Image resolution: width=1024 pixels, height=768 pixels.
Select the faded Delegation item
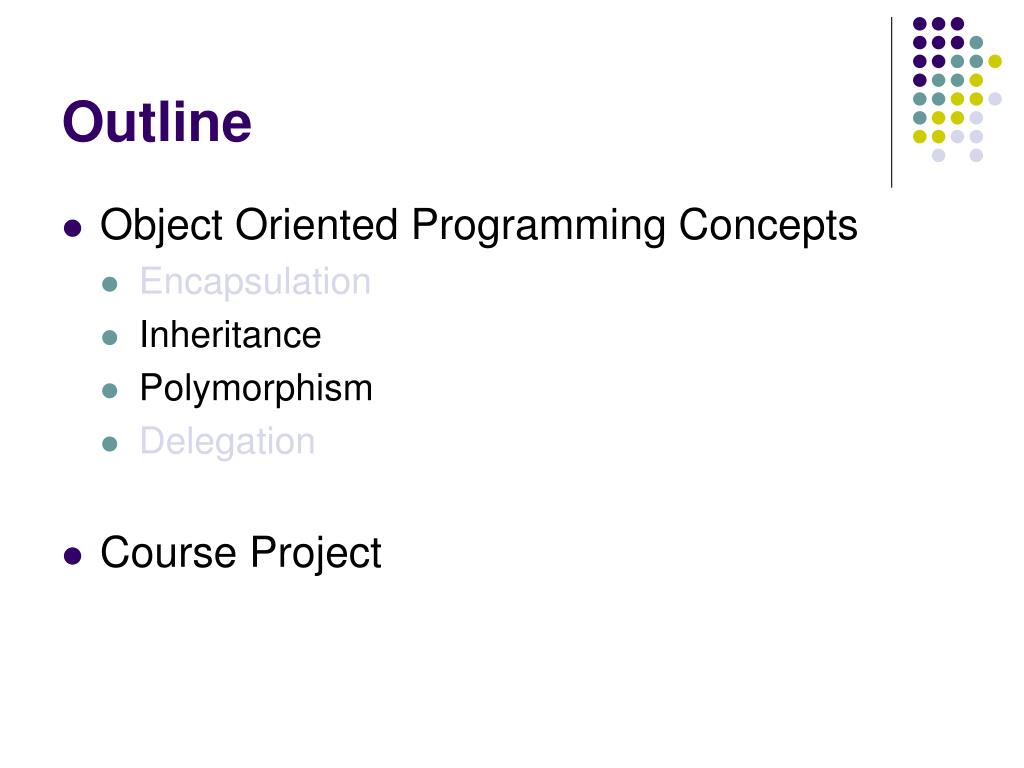(x=227, y=441)
